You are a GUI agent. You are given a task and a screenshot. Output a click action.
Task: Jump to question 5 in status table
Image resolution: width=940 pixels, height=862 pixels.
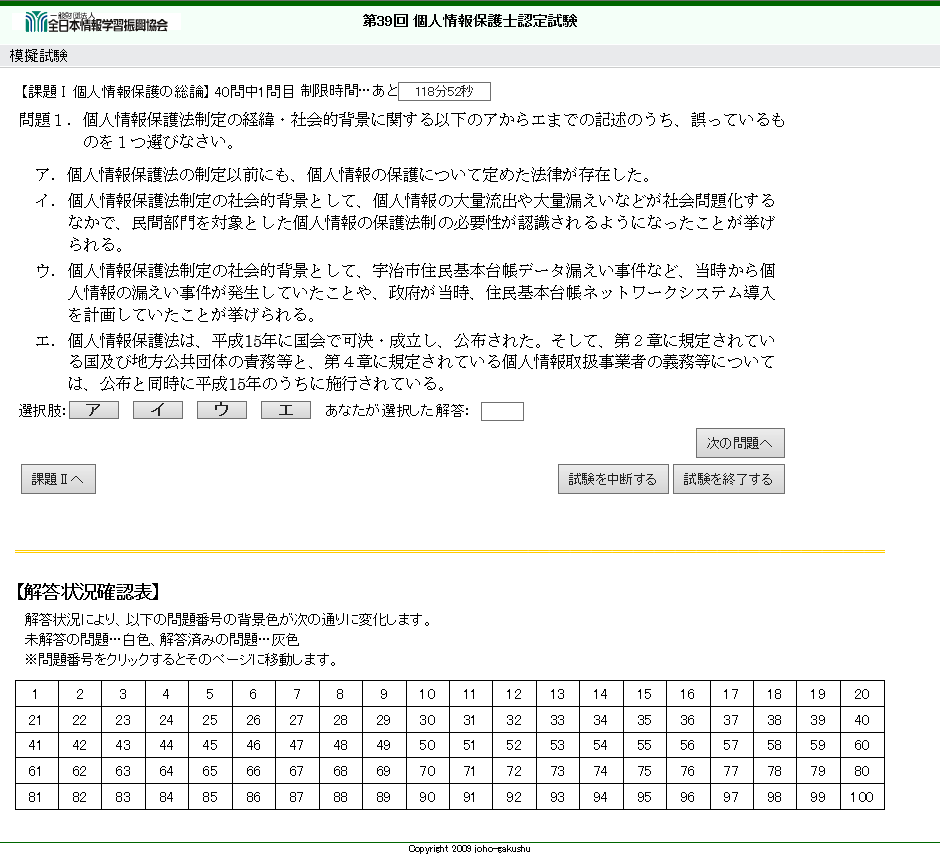tap(210, 694)
